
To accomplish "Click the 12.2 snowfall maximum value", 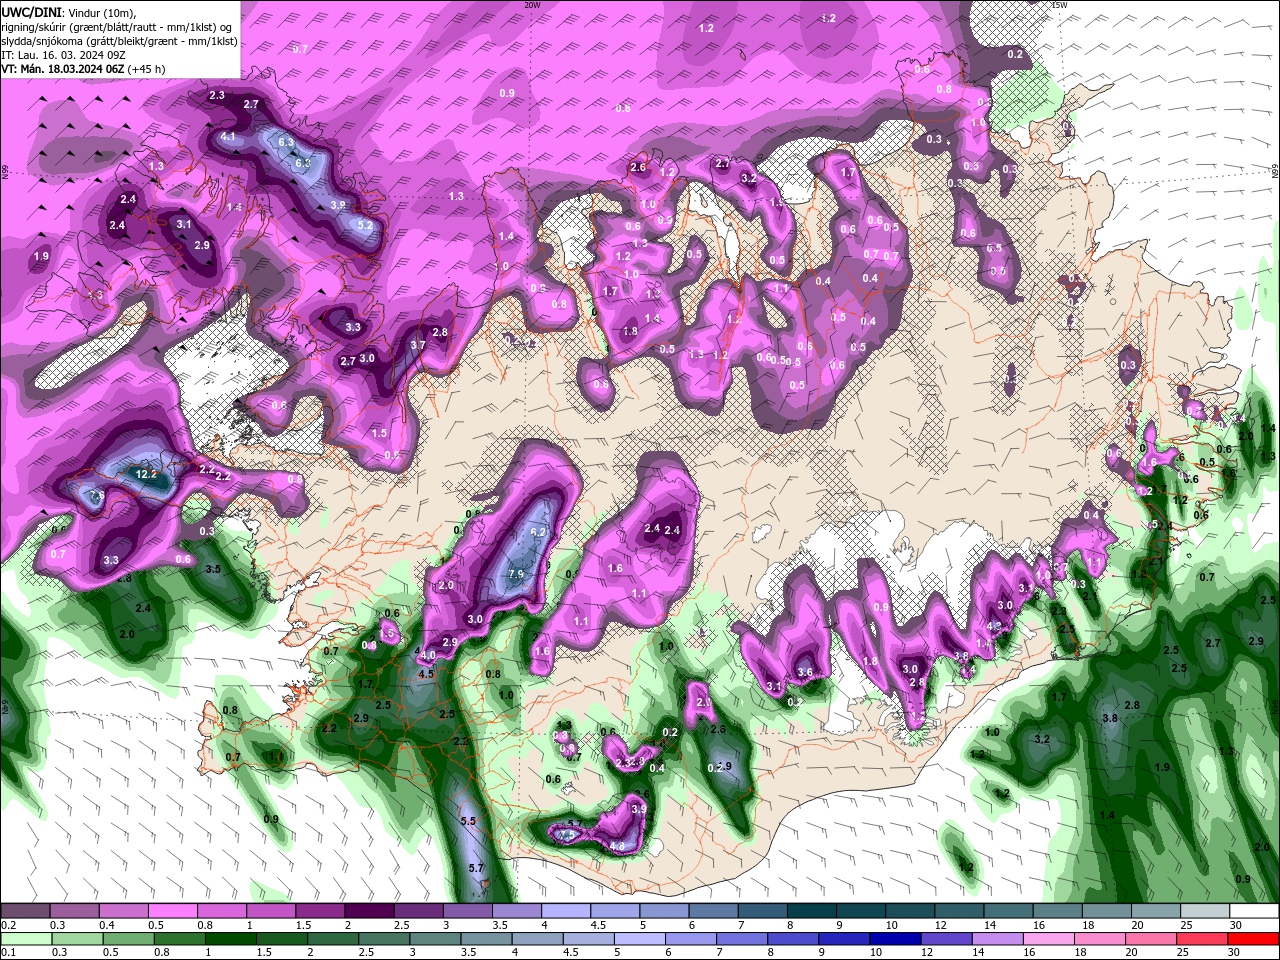I will [146, 475].
